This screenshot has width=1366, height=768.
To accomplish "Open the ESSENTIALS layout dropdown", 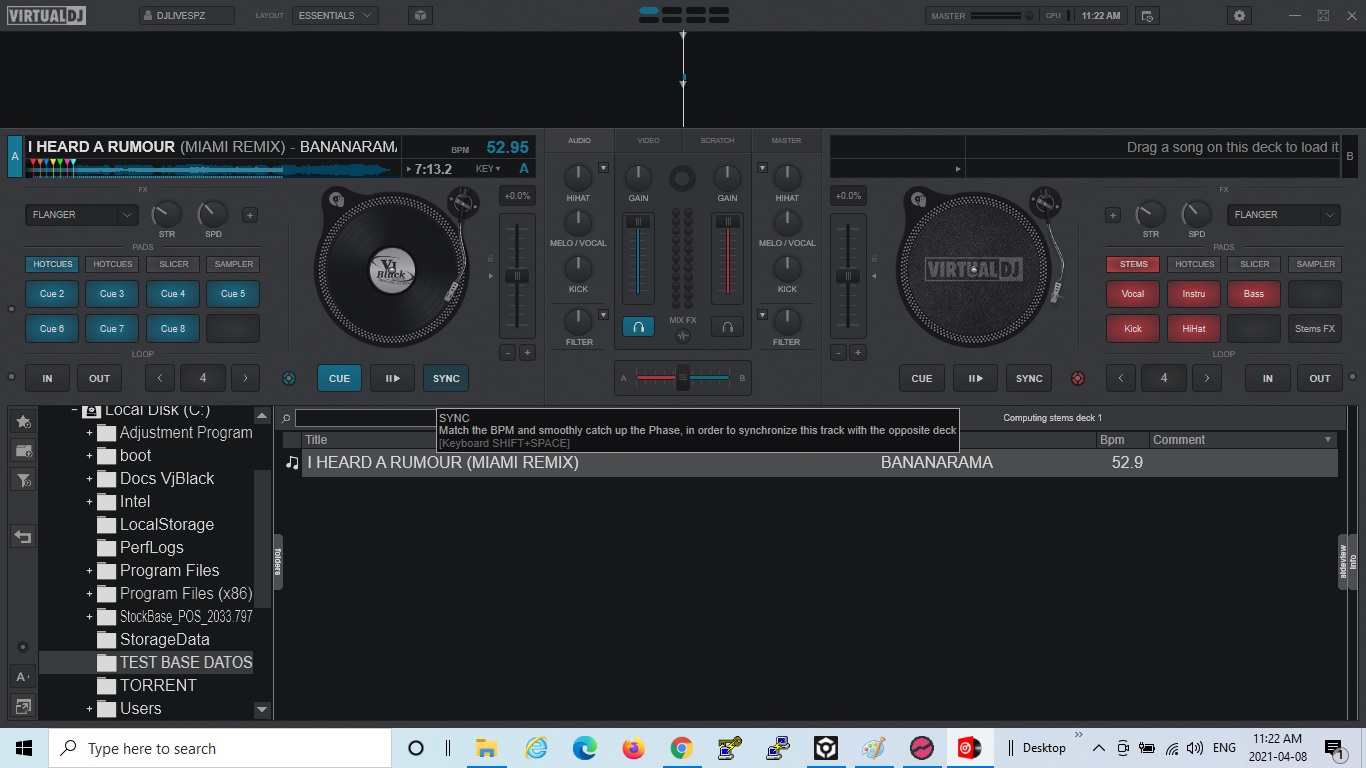I will pos(334,16).
